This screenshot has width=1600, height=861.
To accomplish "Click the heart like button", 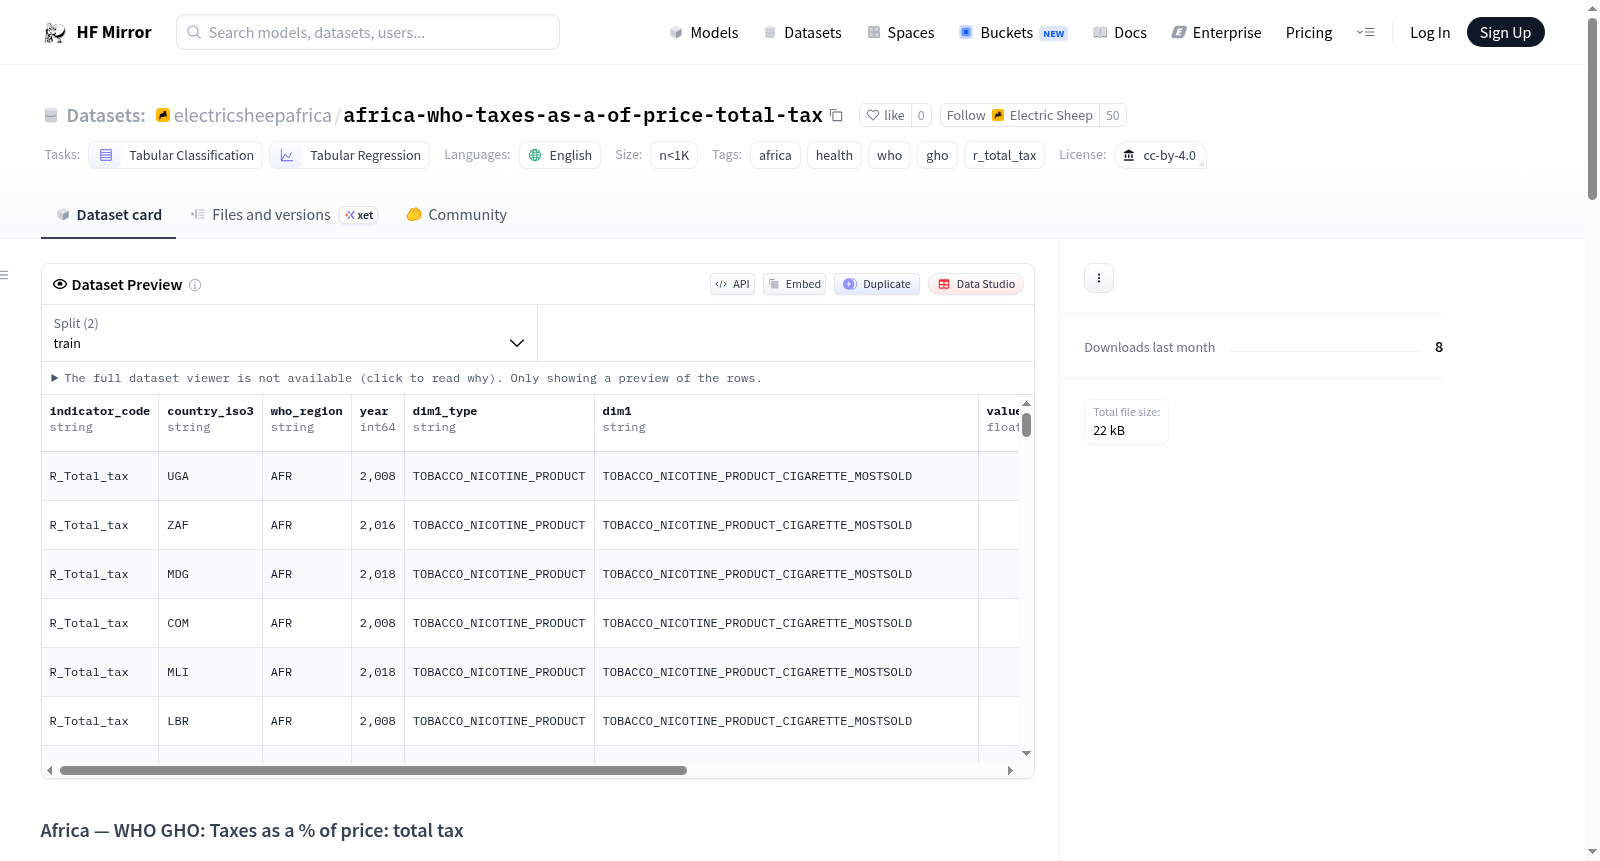I will point(885,116).
